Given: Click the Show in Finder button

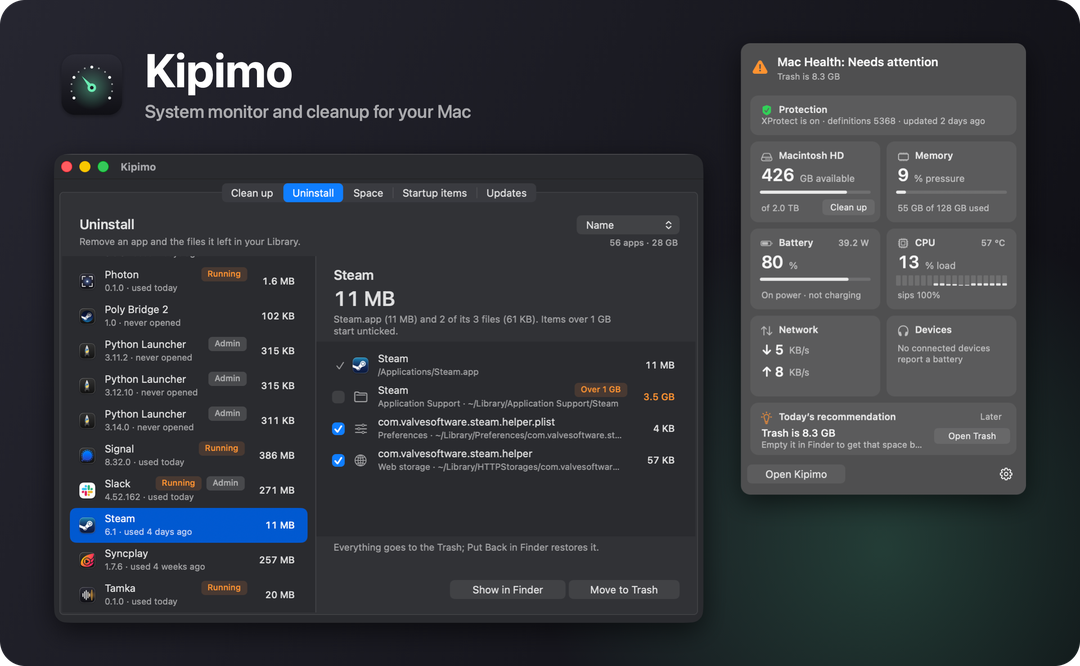Looking at the screenshot, I should click(508, 590).
